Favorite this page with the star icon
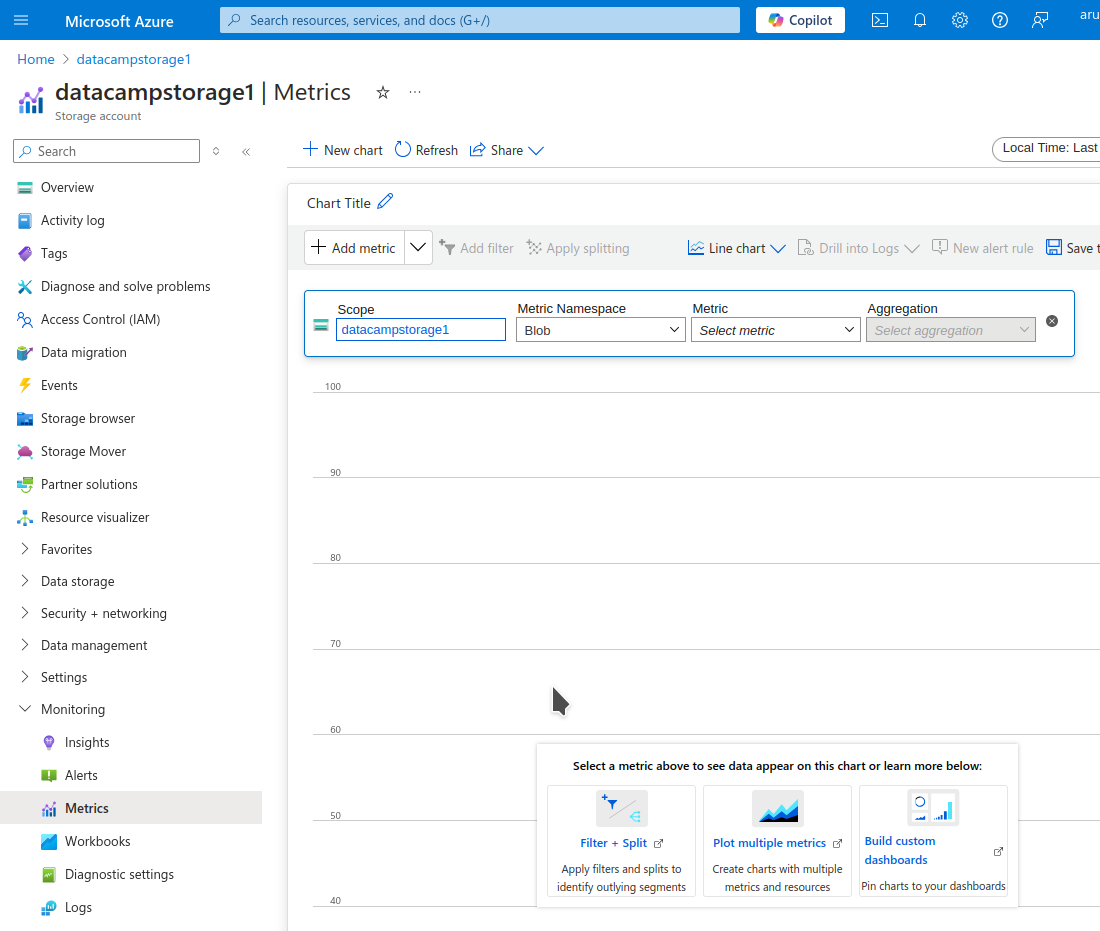This screenshot has width=1100, height=931. [x=382, y=93]
